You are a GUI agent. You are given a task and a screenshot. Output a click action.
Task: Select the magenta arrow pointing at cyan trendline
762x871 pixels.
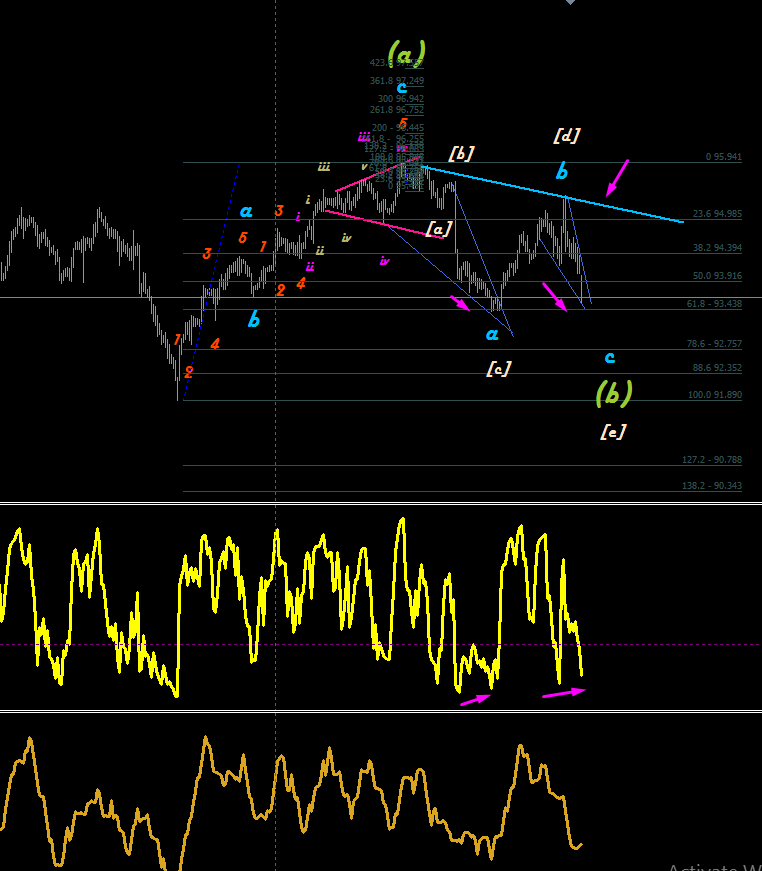(616, 178)
